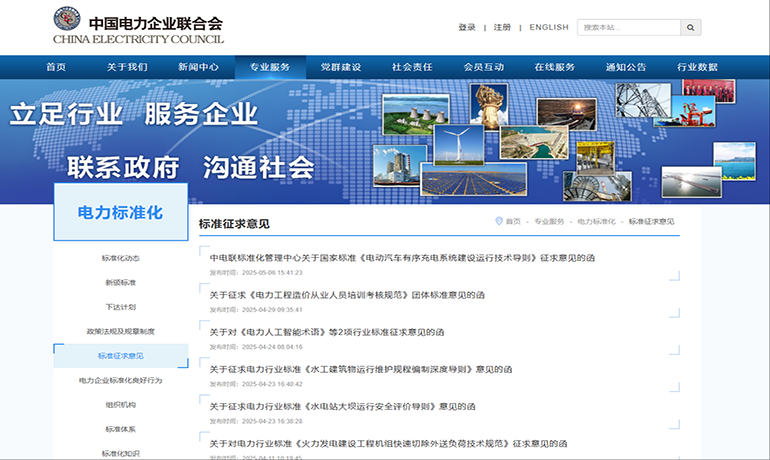Viewport: 770px width, 460px height.
Task: Click the 电力标准化 breadcrumb link
Action: click(596, 222)
